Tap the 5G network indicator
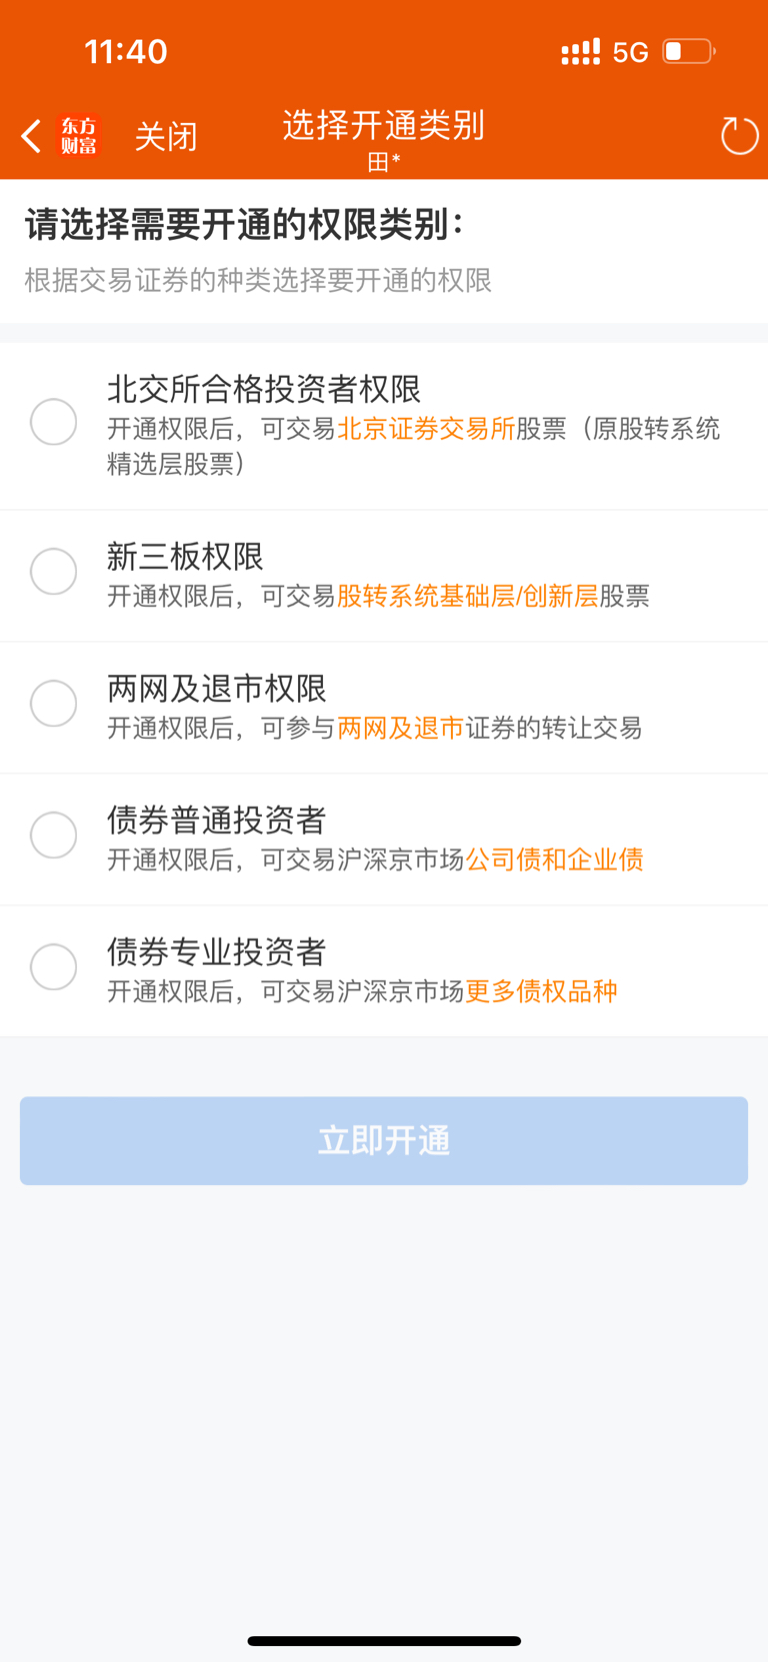 coord(630,52)
